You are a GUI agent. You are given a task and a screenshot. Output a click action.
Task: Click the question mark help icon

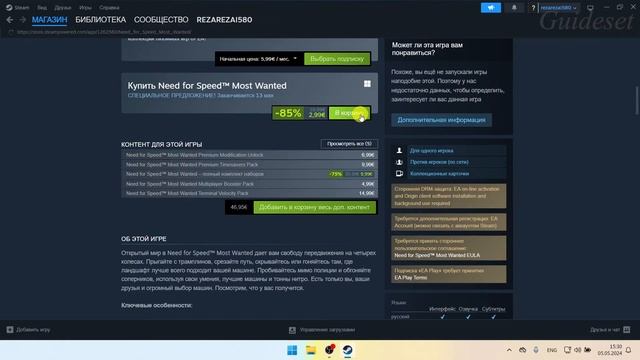(533, 8)
